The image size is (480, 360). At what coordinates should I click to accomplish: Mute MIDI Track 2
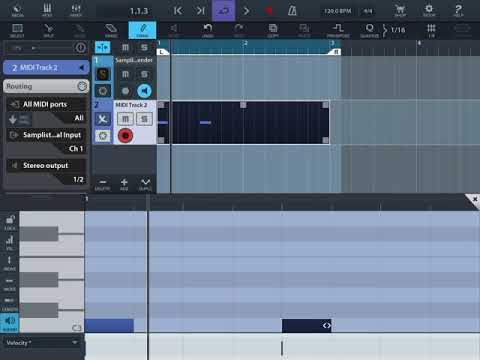click(125, 119)
